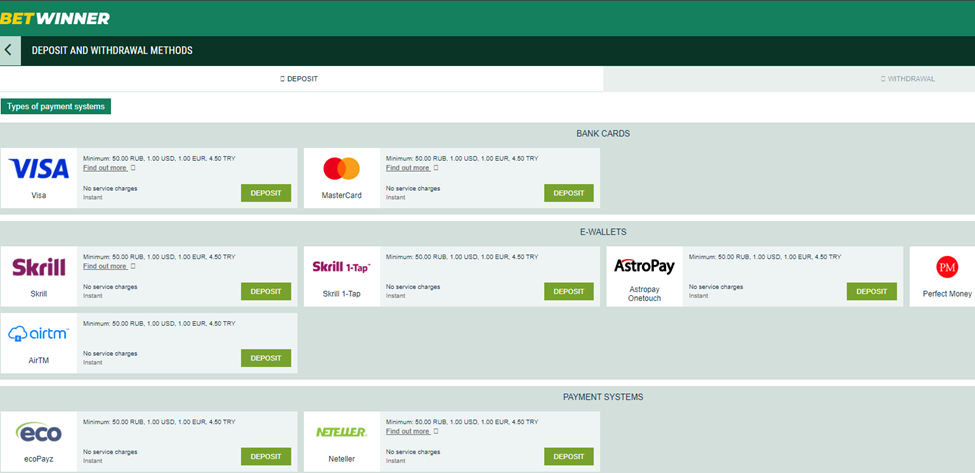
Task: Click the Visa logo icon
Action: [39, 168]
